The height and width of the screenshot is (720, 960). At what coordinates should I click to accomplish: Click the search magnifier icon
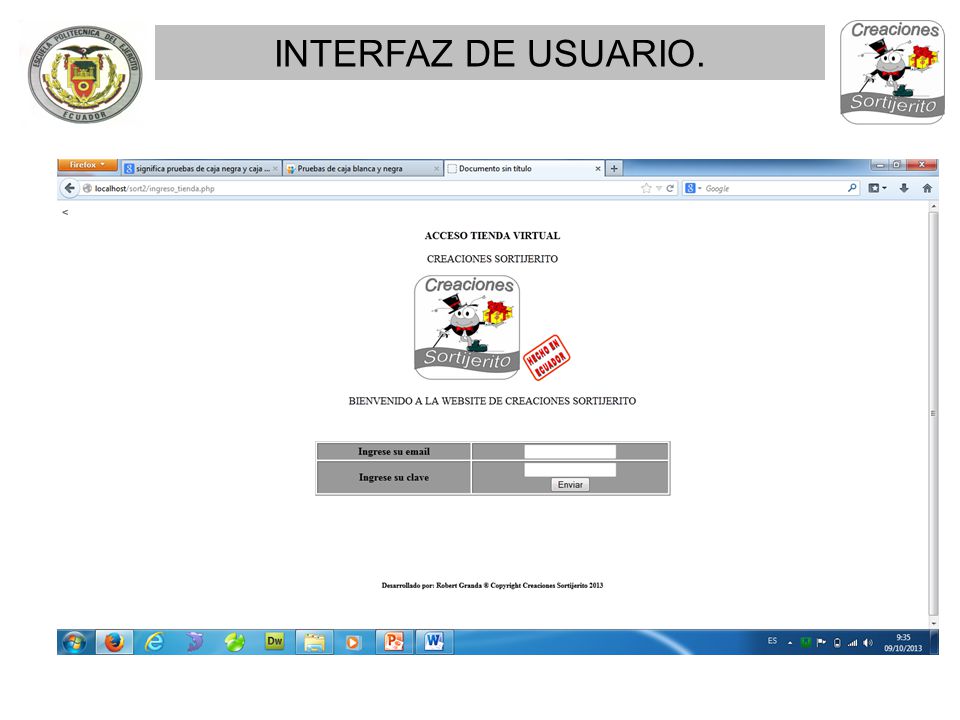coord(852,188)
